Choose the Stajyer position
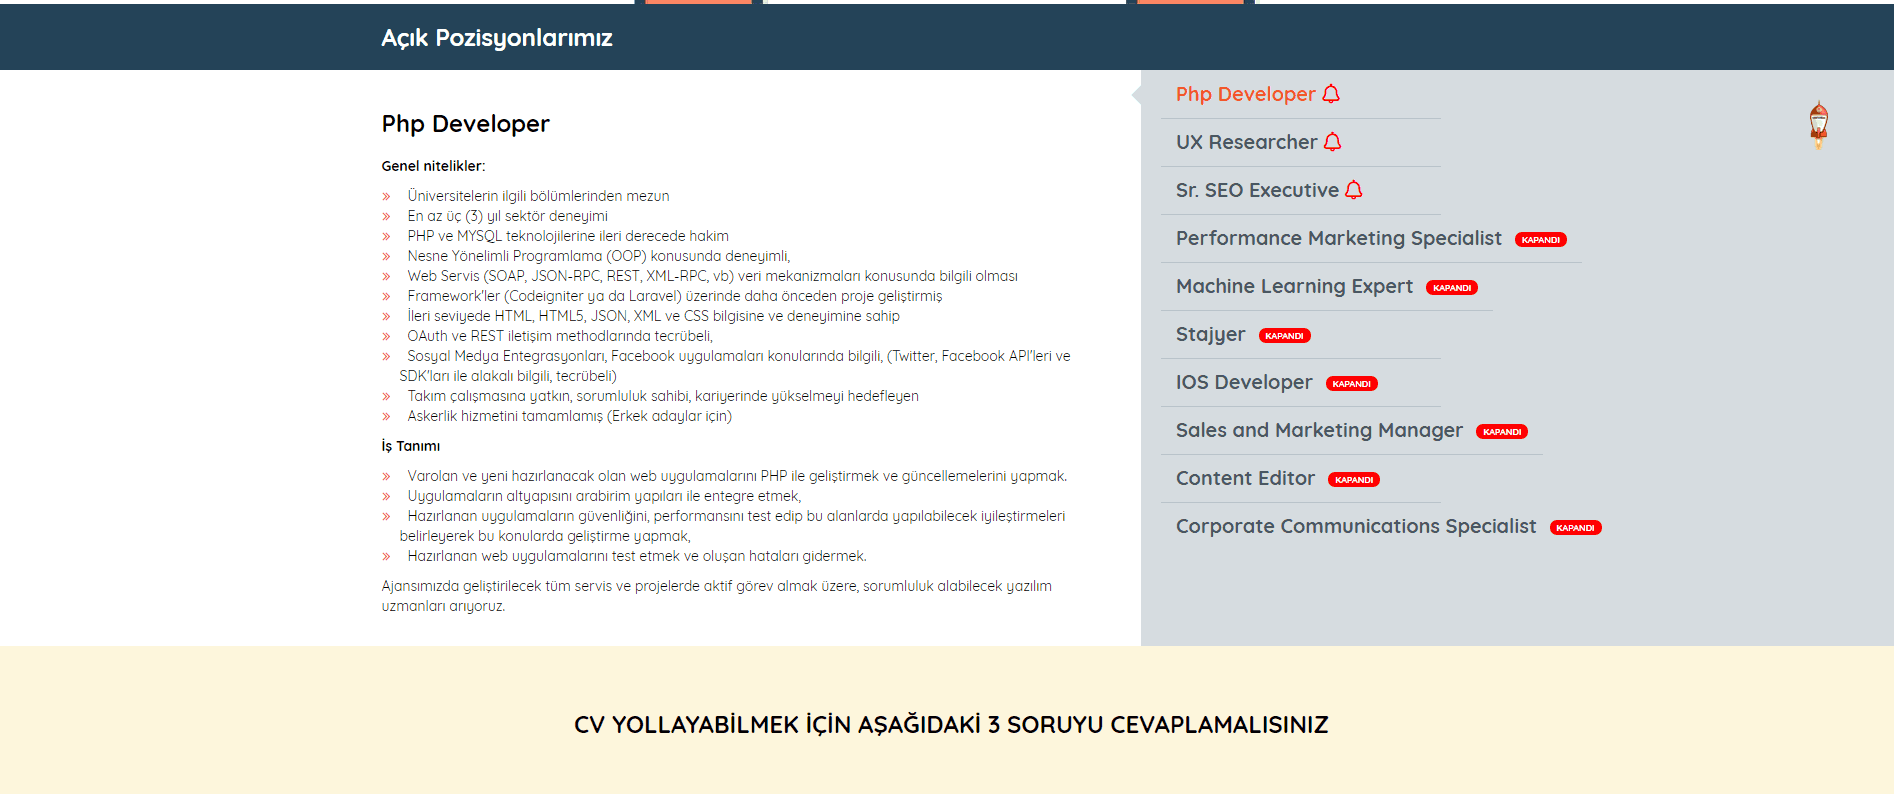1894x794 pixels. (x=1210, y=334)
